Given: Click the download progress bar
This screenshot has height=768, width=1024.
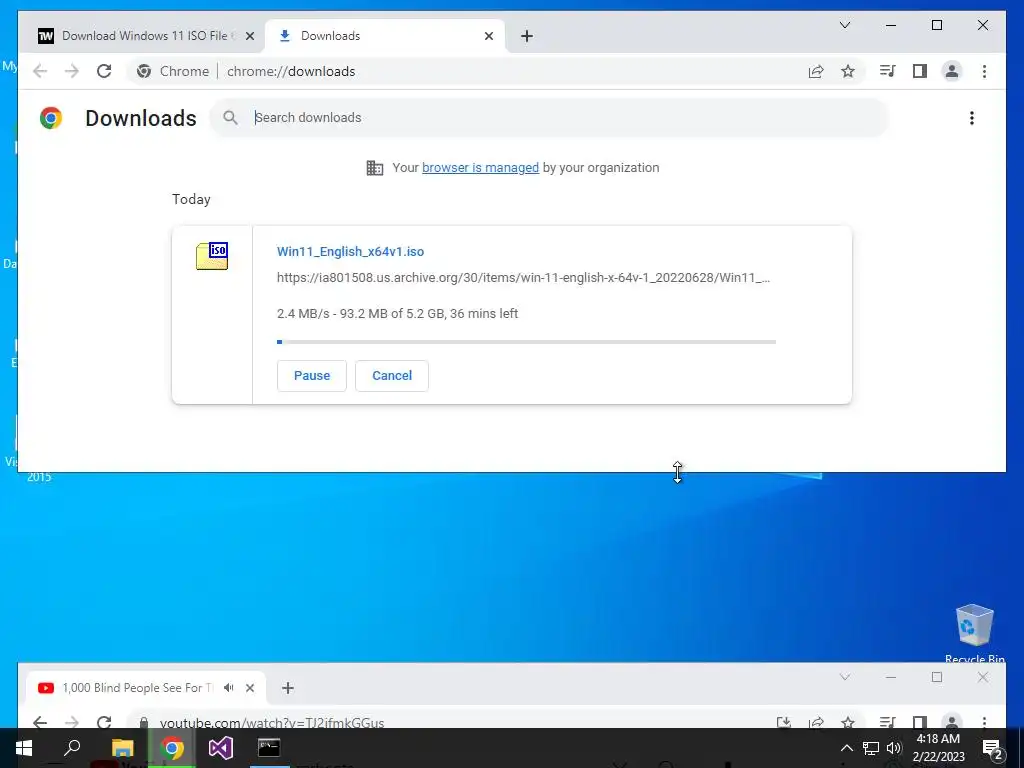Looking at the screenshot, I should [x=526, y=342].
